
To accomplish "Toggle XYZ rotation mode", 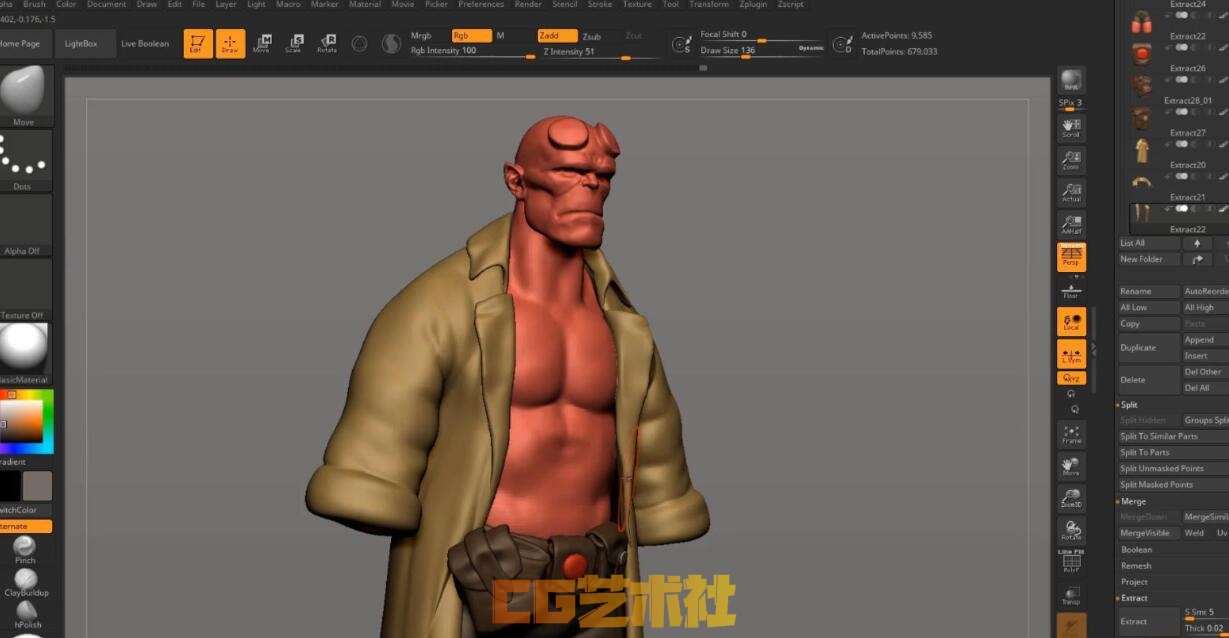I will point(1071,379).
